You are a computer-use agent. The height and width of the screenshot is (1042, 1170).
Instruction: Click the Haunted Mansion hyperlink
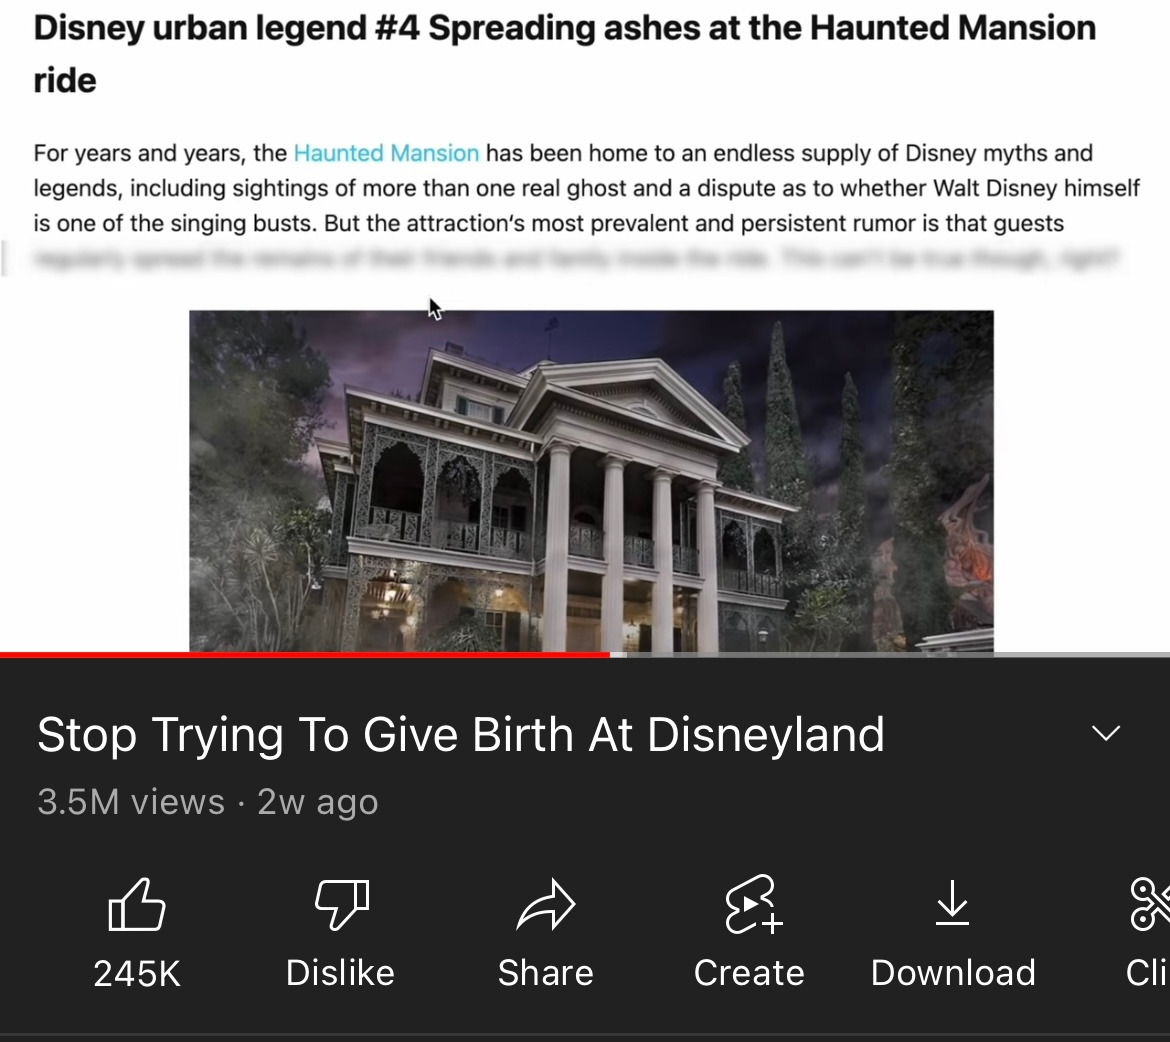(386, 153)
